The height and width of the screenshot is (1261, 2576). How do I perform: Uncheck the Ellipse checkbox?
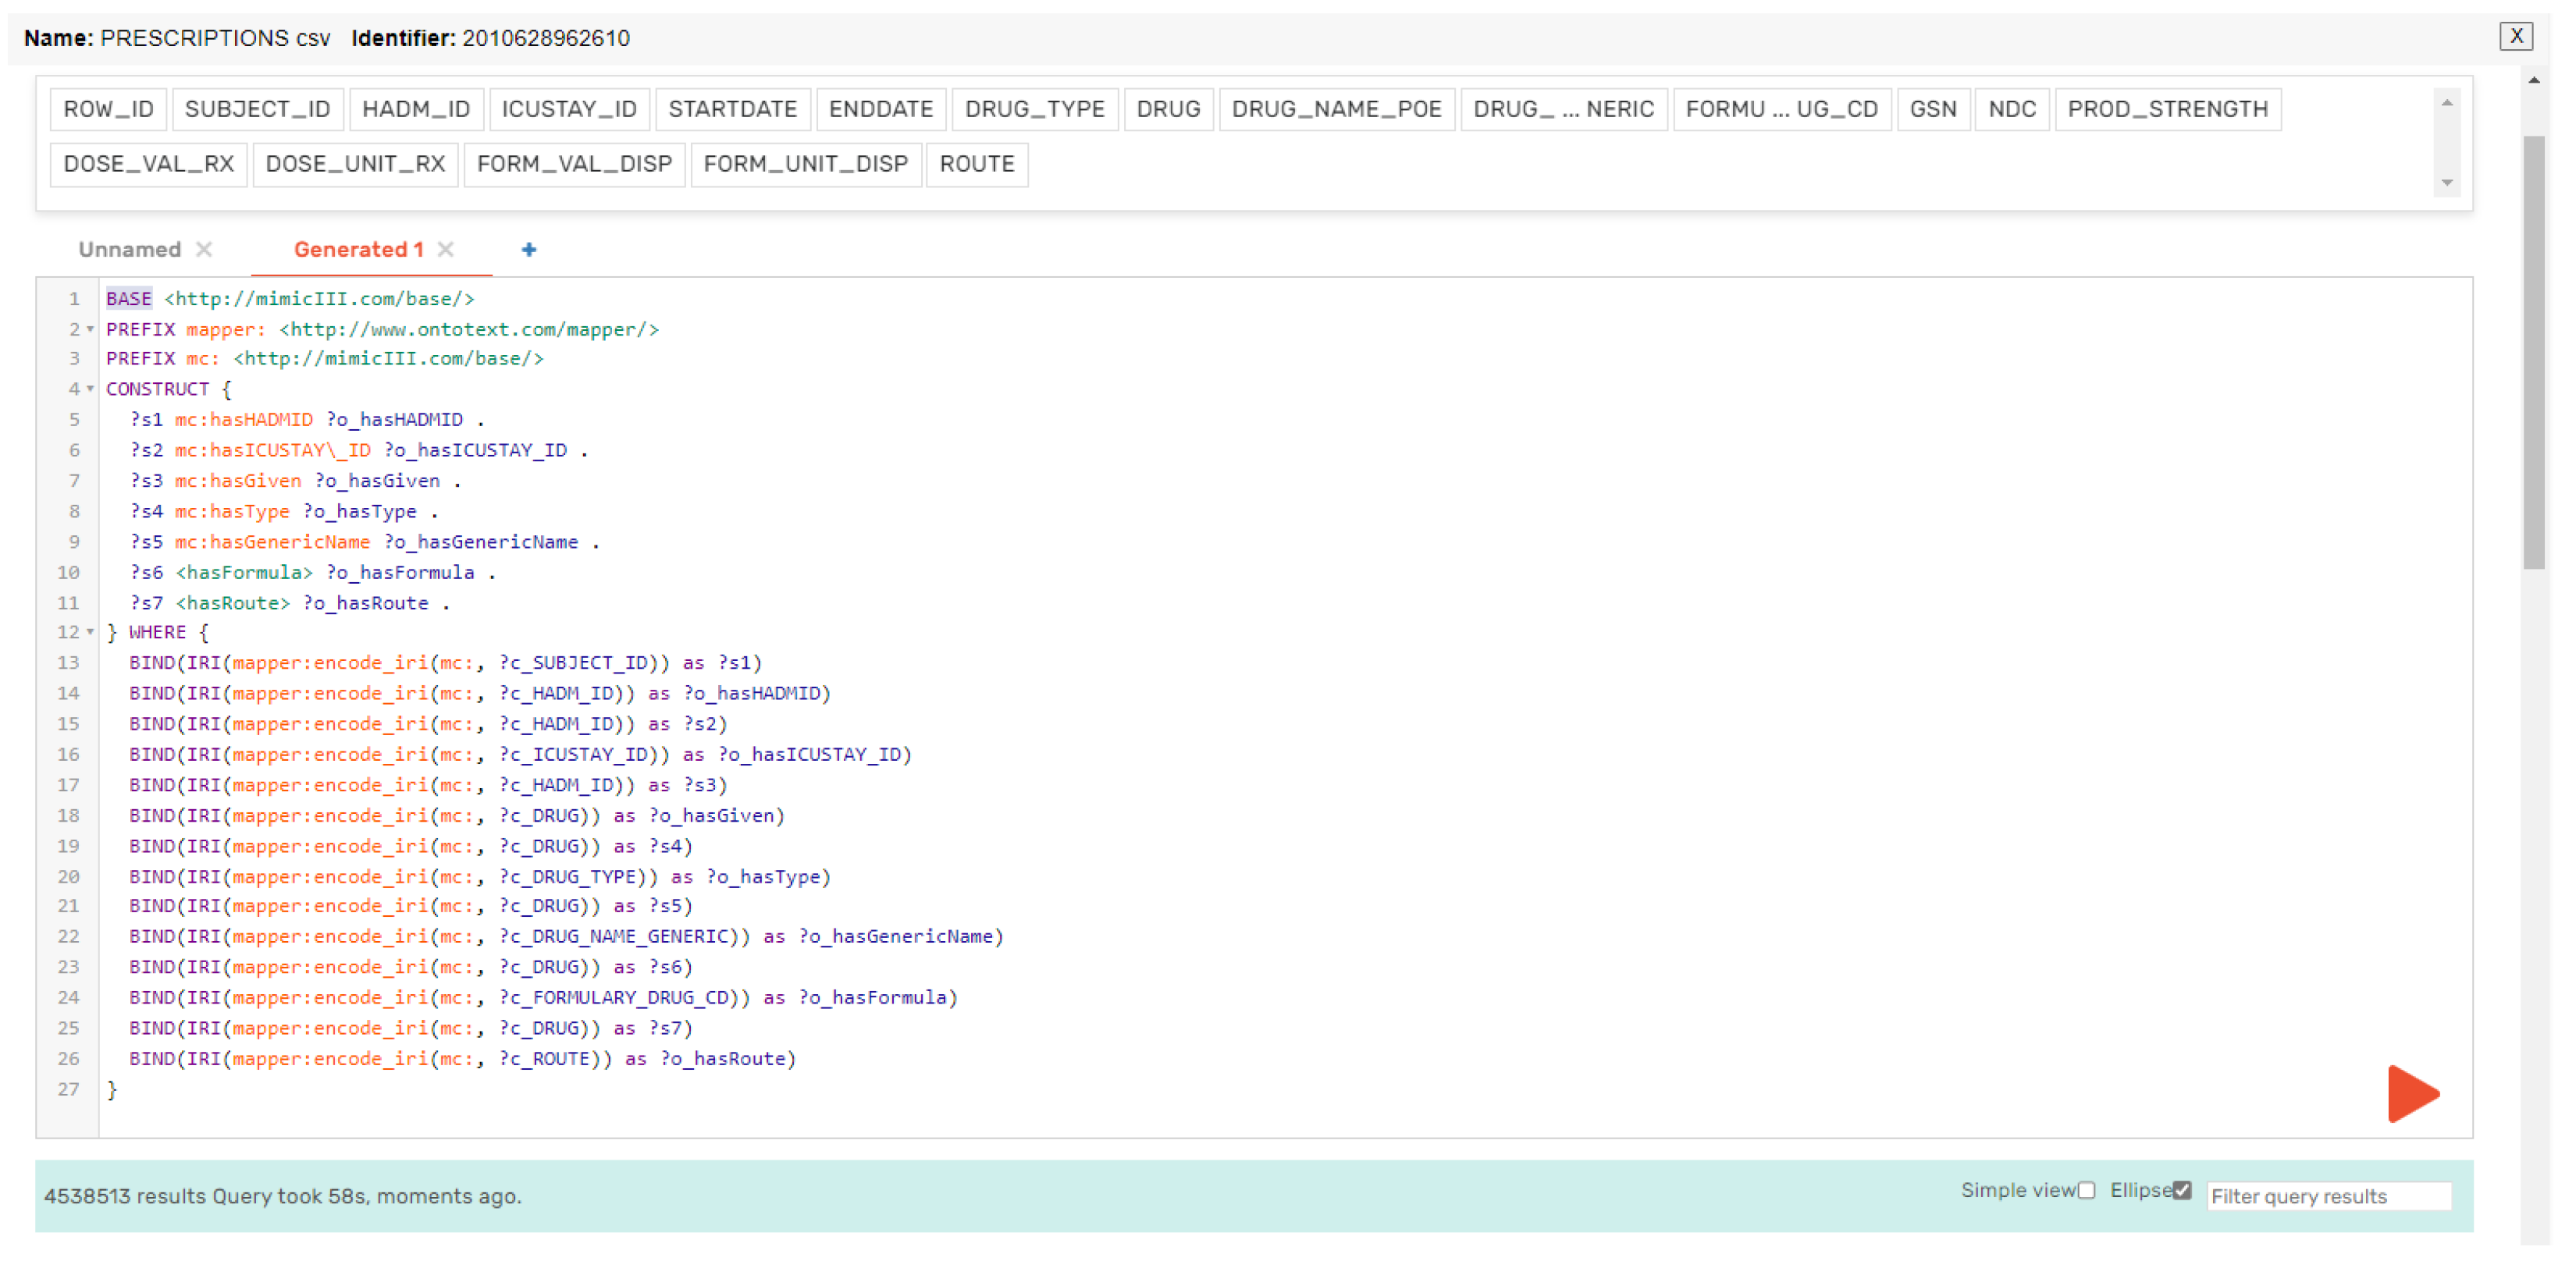[x=2182, y=1190]
